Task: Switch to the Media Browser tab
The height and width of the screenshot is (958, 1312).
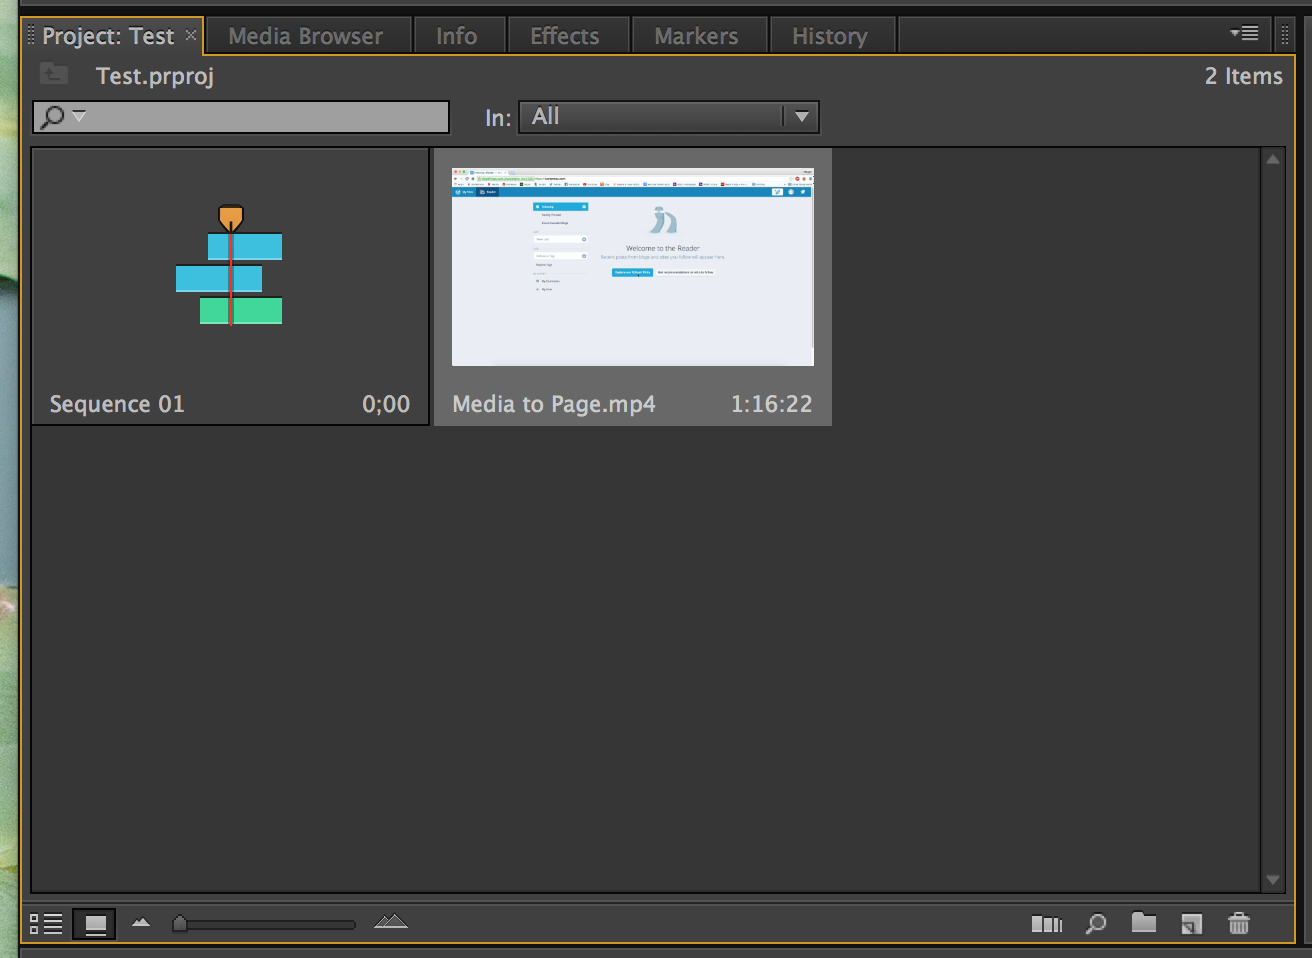Action: click(305, 36)
